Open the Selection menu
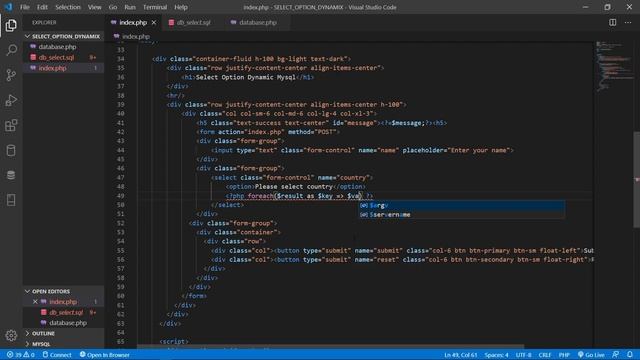Viewport: 640px width, 360px height. tap(68, 7)
